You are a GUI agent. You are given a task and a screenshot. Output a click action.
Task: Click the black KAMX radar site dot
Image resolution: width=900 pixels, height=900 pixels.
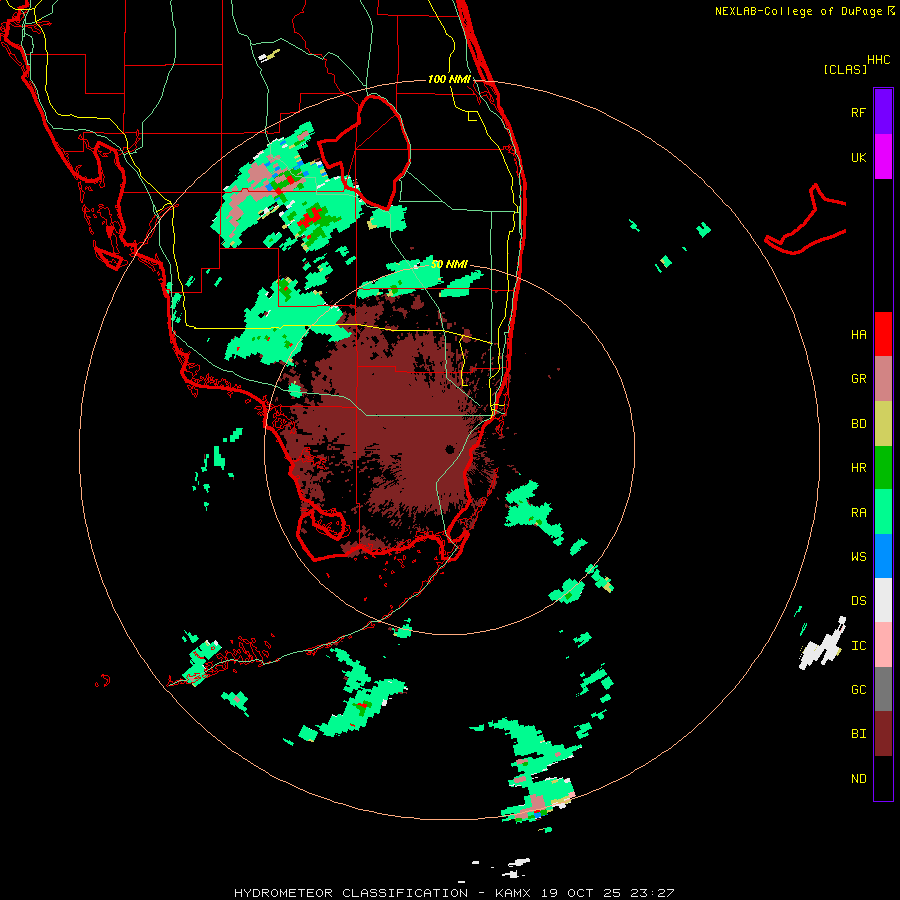(x=450, y=449)
